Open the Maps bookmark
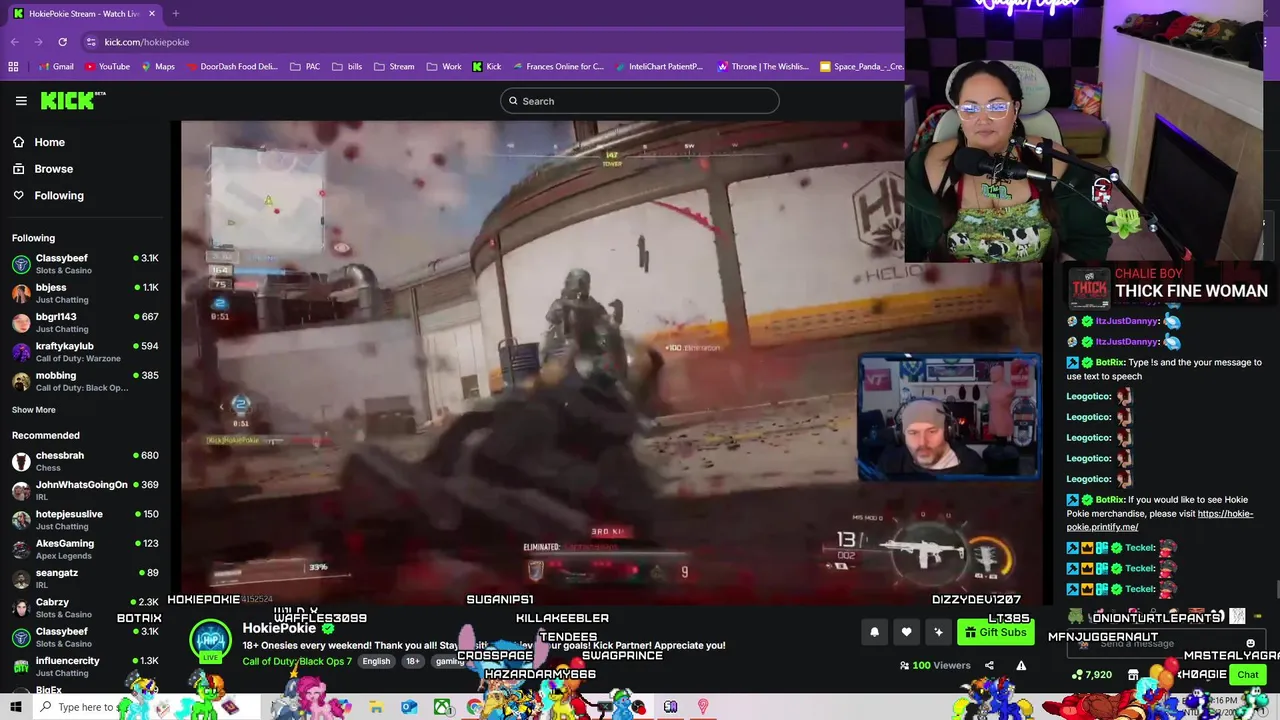1280x720 pixels. 158,67
